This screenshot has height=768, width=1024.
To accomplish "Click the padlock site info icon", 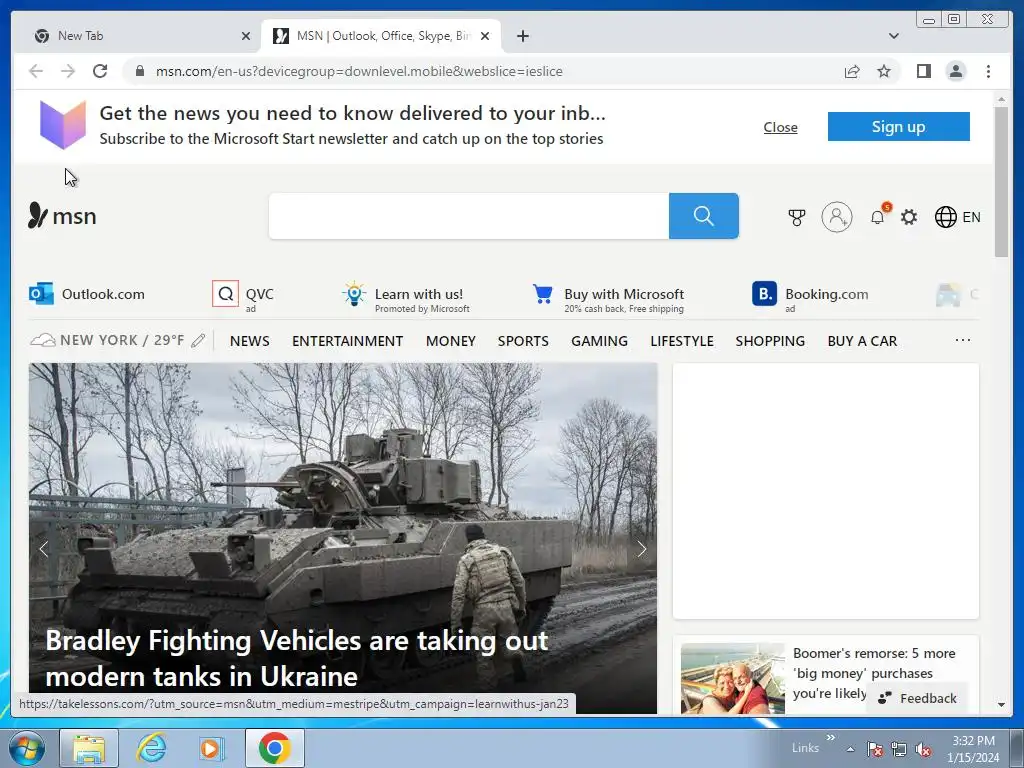I will [140, 71].
